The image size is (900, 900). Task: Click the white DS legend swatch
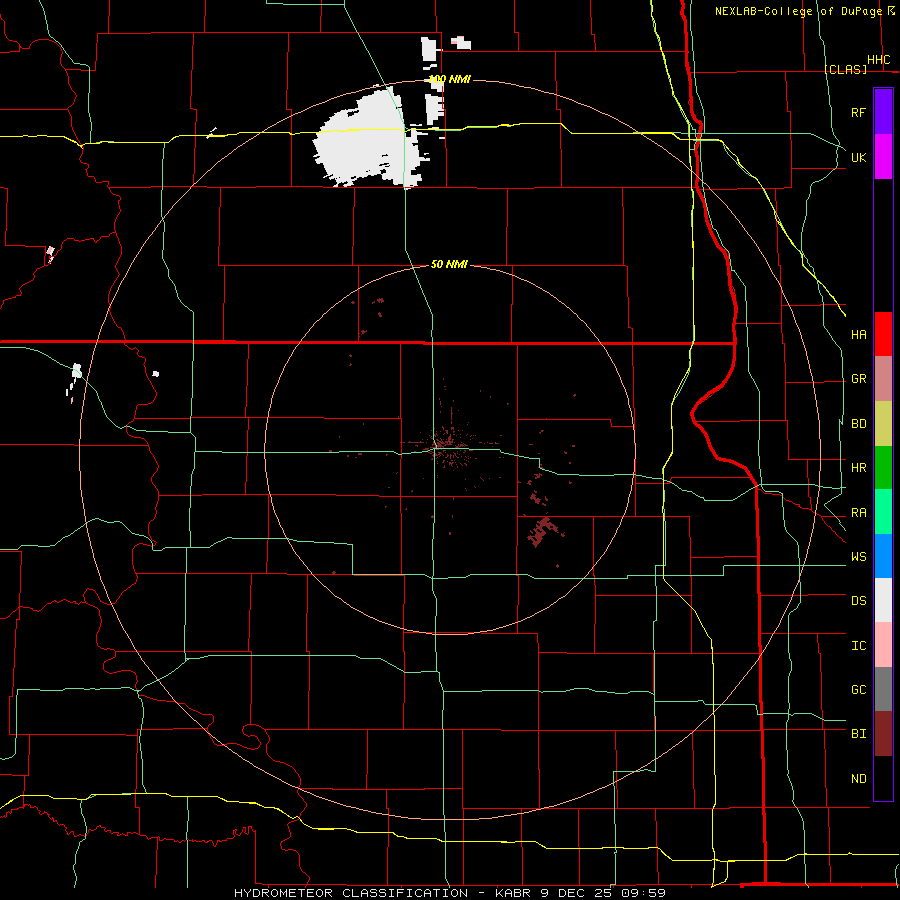(883, 600)
